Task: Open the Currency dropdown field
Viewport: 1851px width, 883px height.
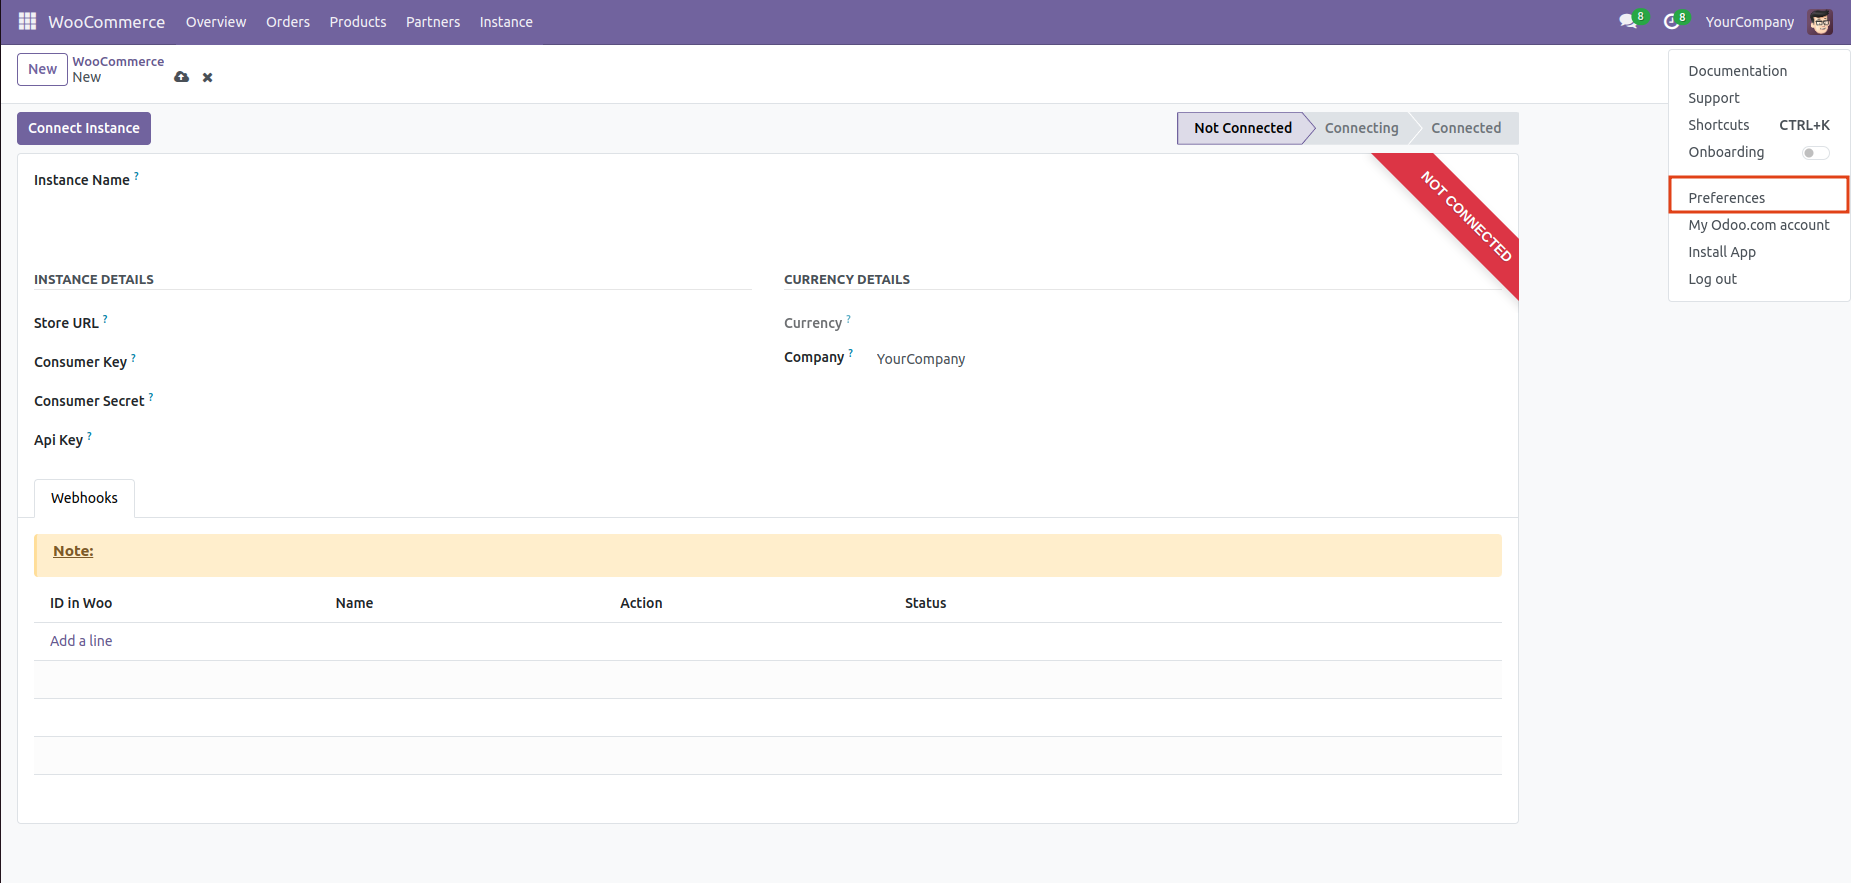Action: click(1188, 323)
